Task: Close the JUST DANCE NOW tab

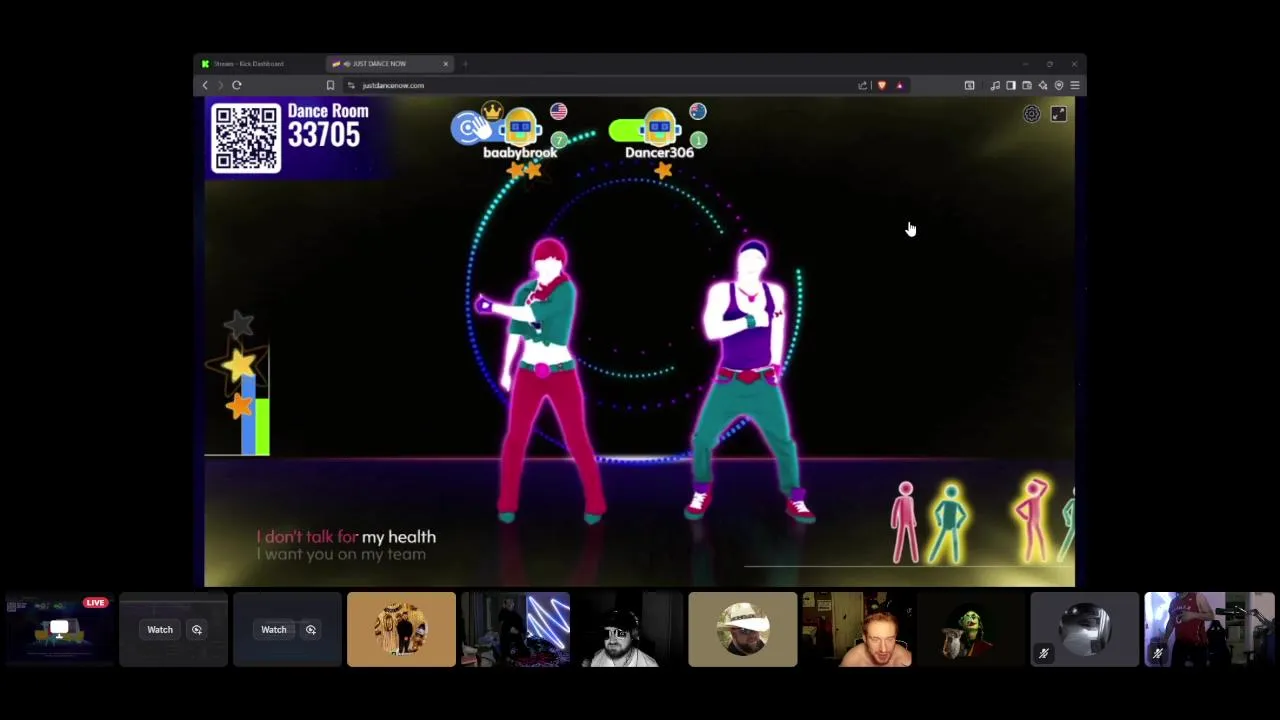Action: (x=446, y=64)
